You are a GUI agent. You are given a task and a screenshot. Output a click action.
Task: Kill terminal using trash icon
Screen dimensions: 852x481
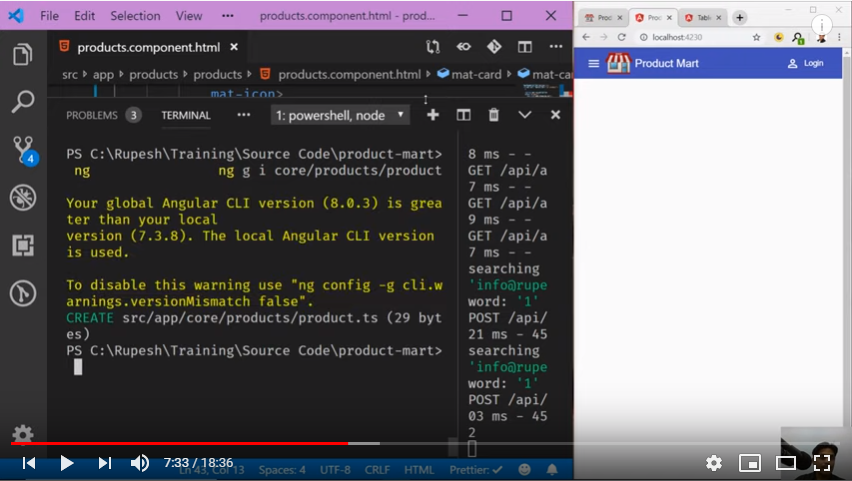pyautogui.click(x=493, y=115)
